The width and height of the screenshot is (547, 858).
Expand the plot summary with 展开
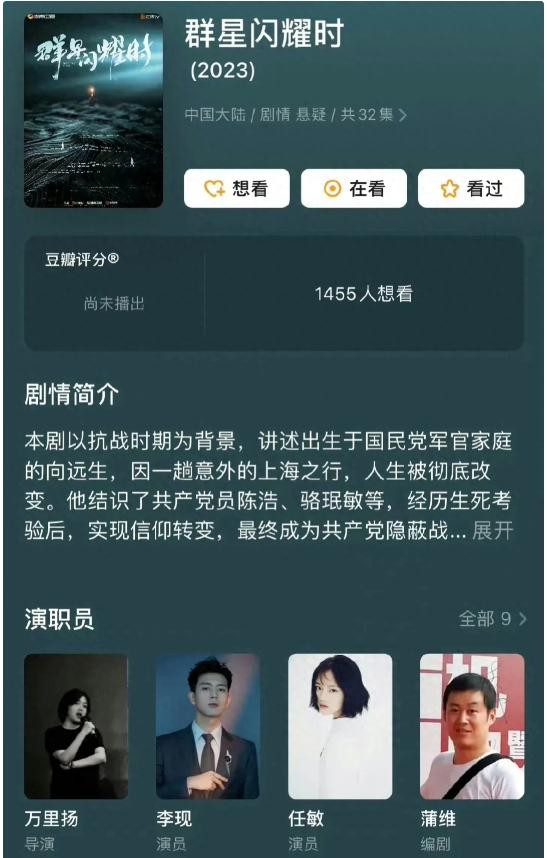tap(493, 530)
